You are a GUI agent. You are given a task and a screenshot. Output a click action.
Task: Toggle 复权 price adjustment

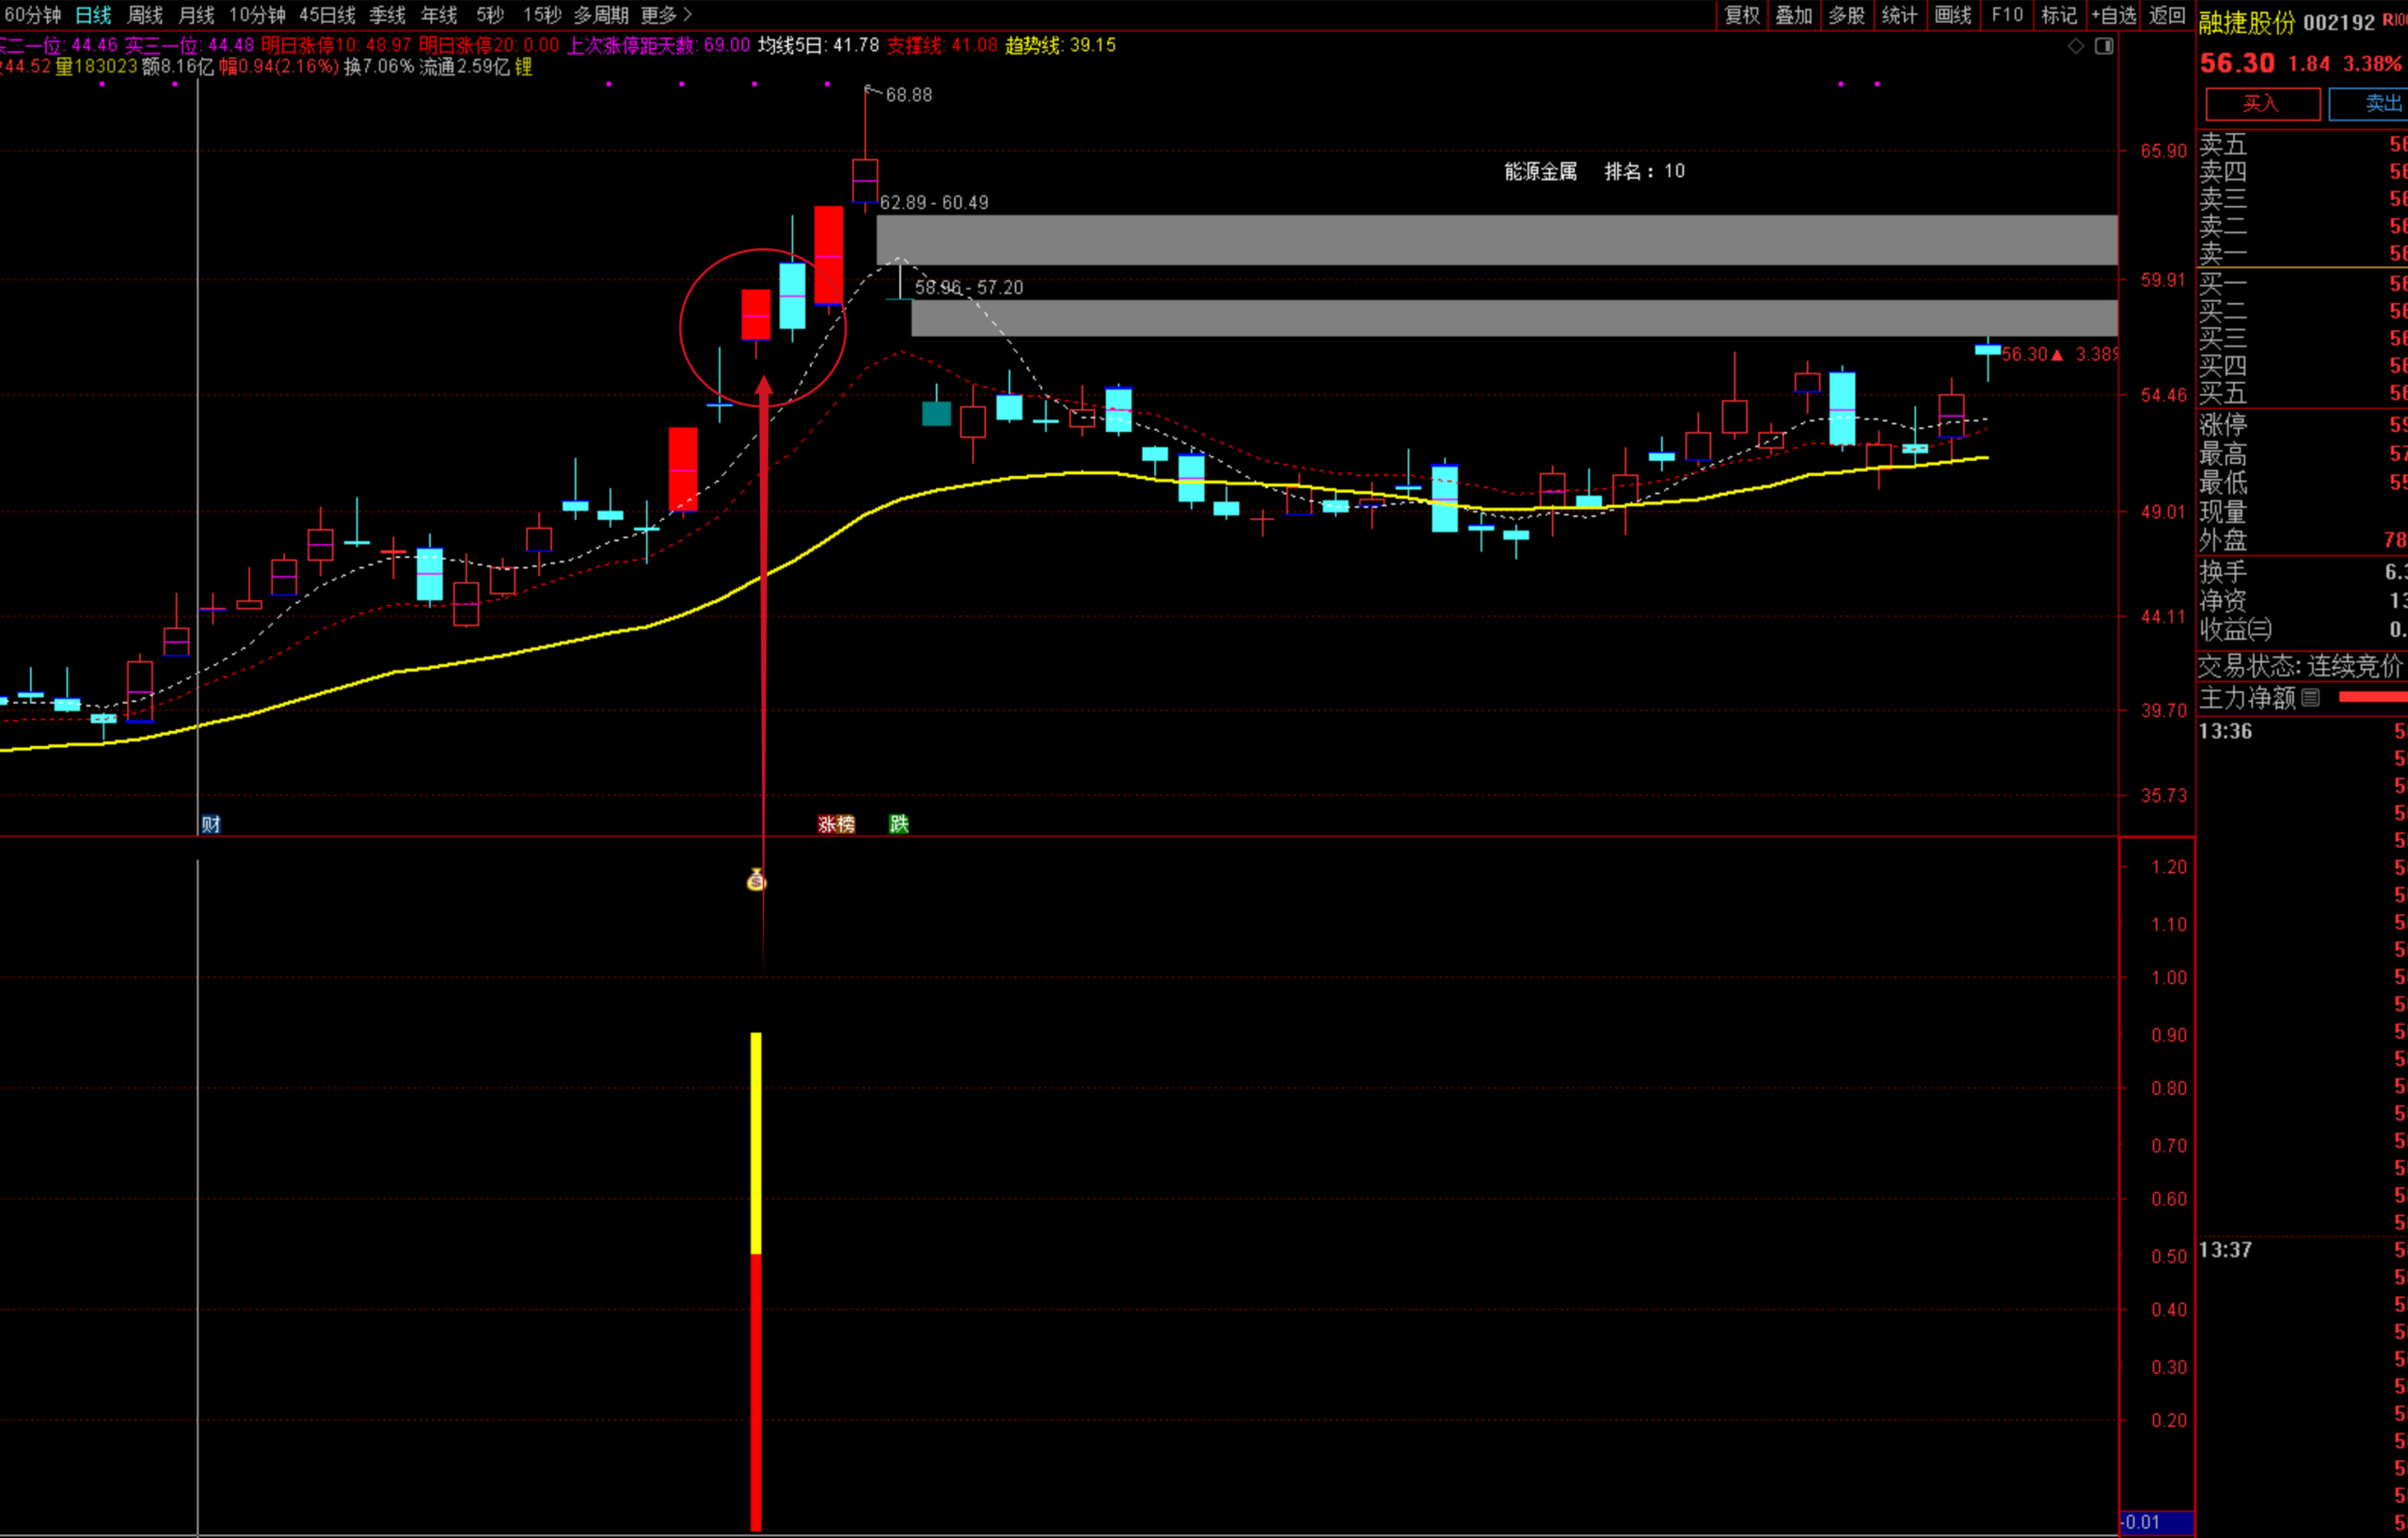click(1741, 15)
